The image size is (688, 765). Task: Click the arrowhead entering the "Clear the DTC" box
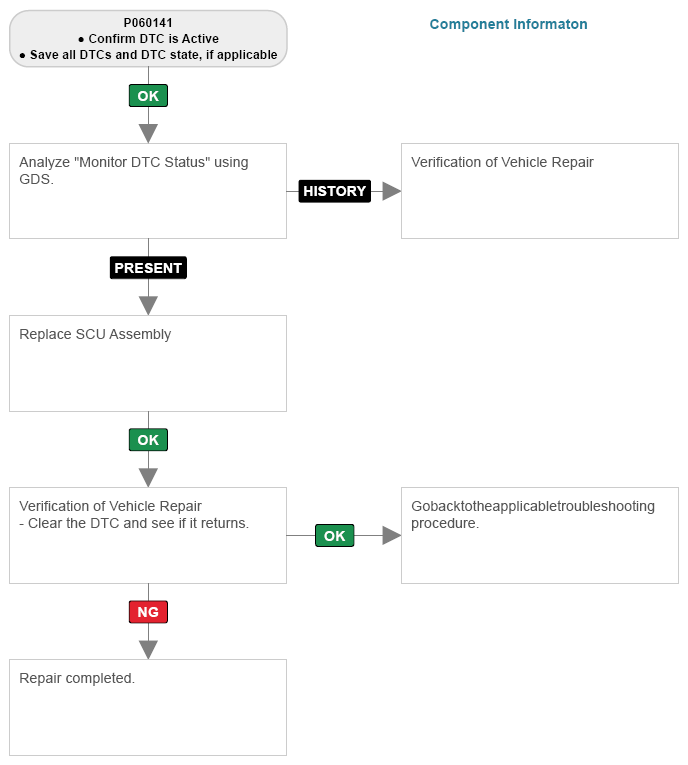tap(148, 477)
